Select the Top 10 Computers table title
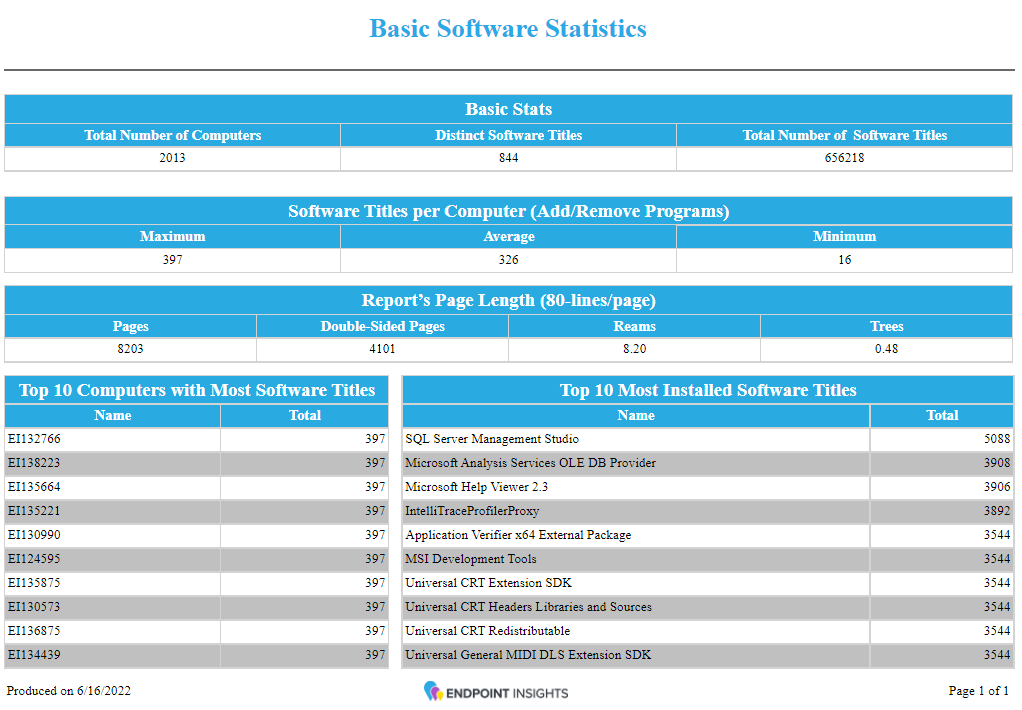This screenshot has width=1022, height=710. point(196,390)
